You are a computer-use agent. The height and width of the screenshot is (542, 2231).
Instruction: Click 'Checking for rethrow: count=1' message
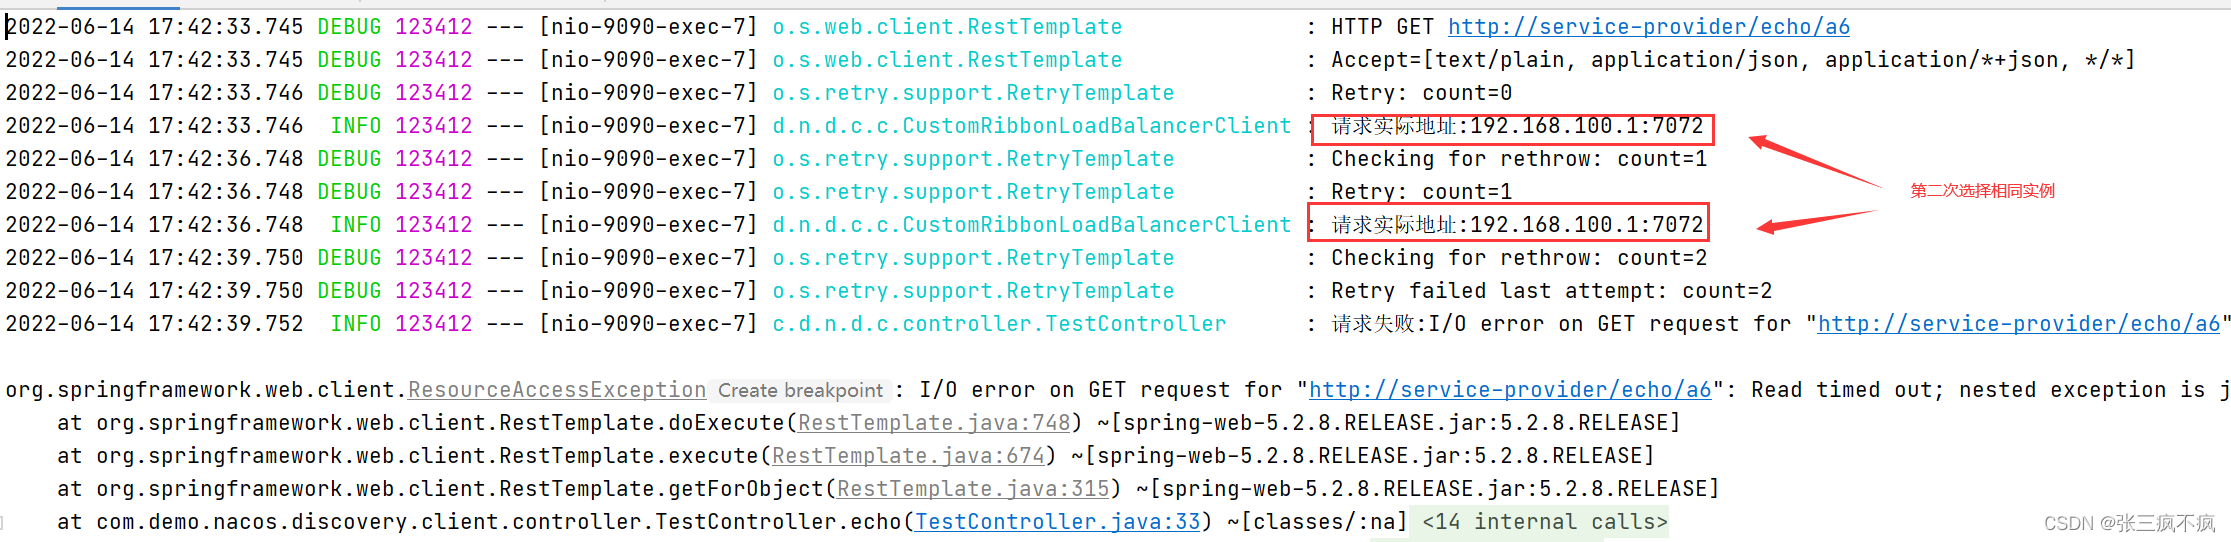tap(1519, 159)
